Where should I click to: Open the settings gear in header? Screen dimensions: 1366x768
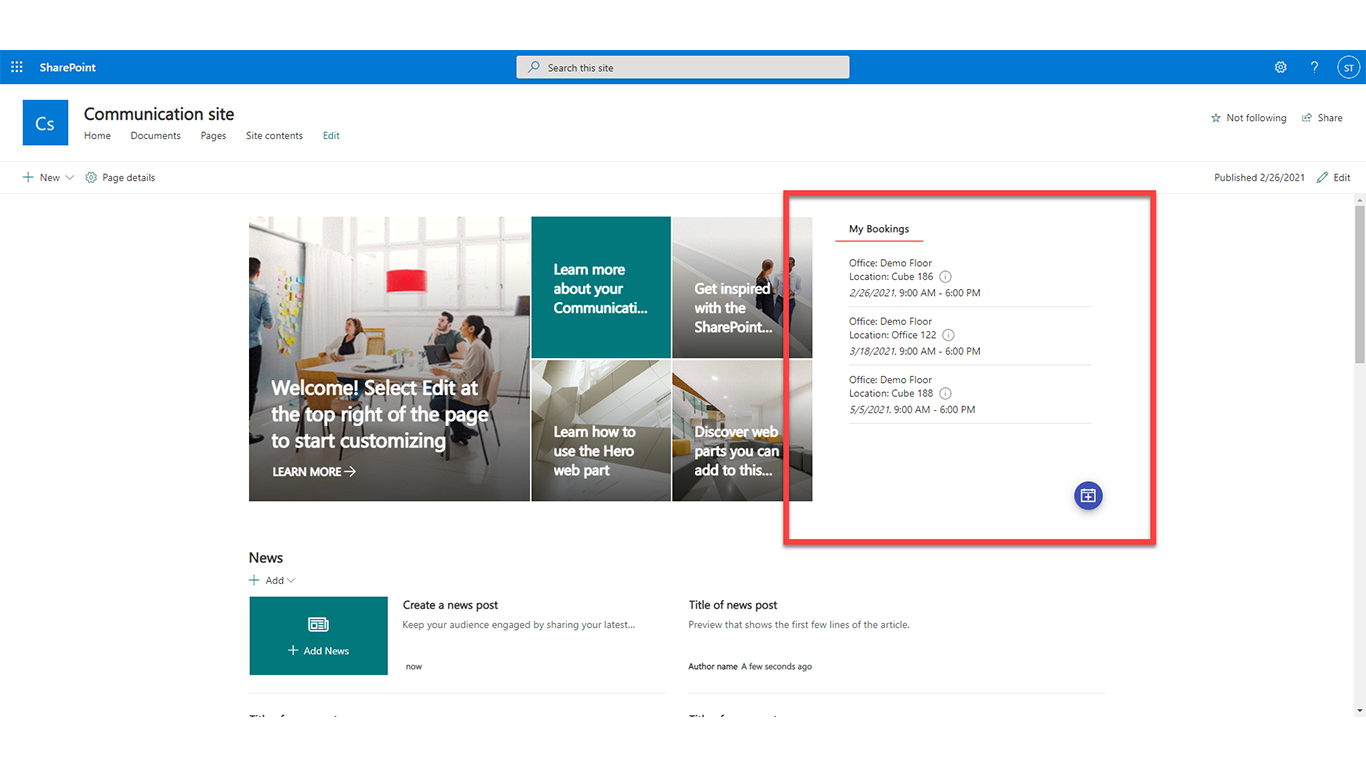click(x=1280, y=67)
